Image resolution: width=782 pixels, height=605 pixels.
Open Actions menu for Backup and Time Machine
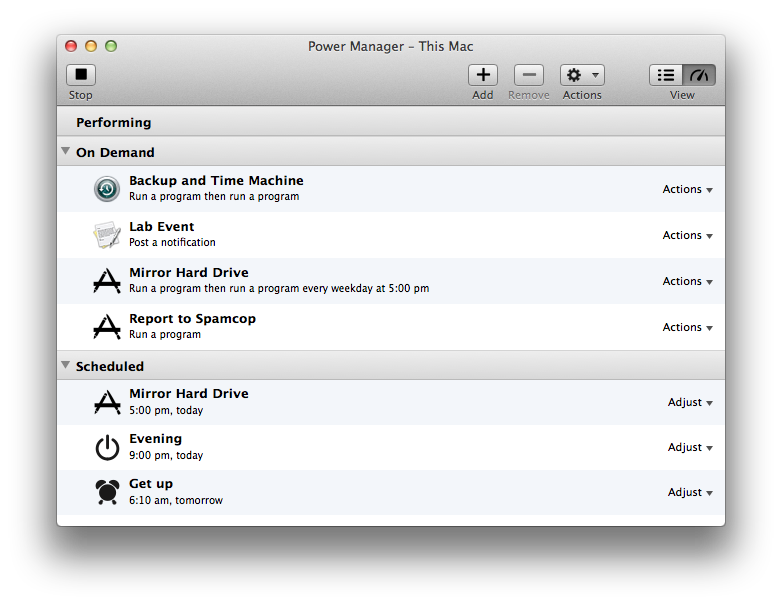click(687, 190)
